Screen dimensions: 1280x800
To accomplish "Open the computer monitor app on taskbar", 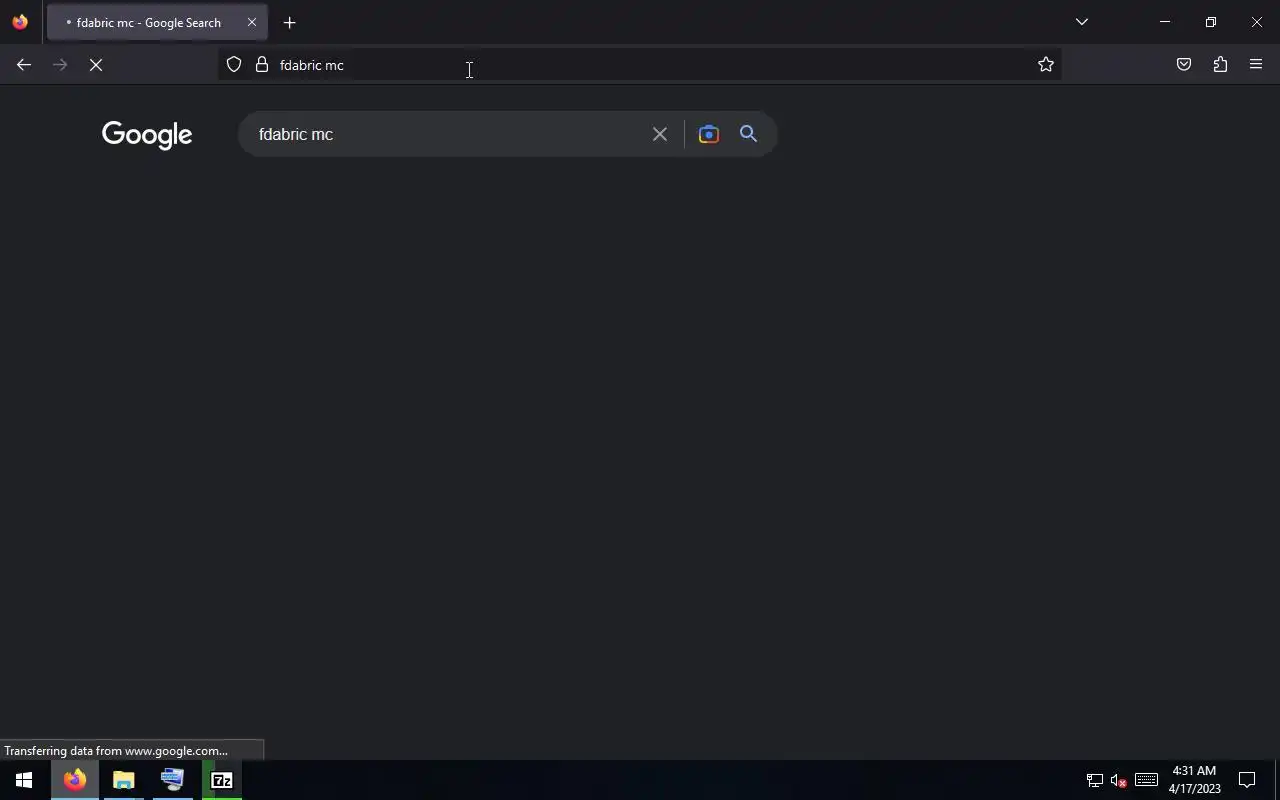I will pyautogui.click(x=173, y=780).
